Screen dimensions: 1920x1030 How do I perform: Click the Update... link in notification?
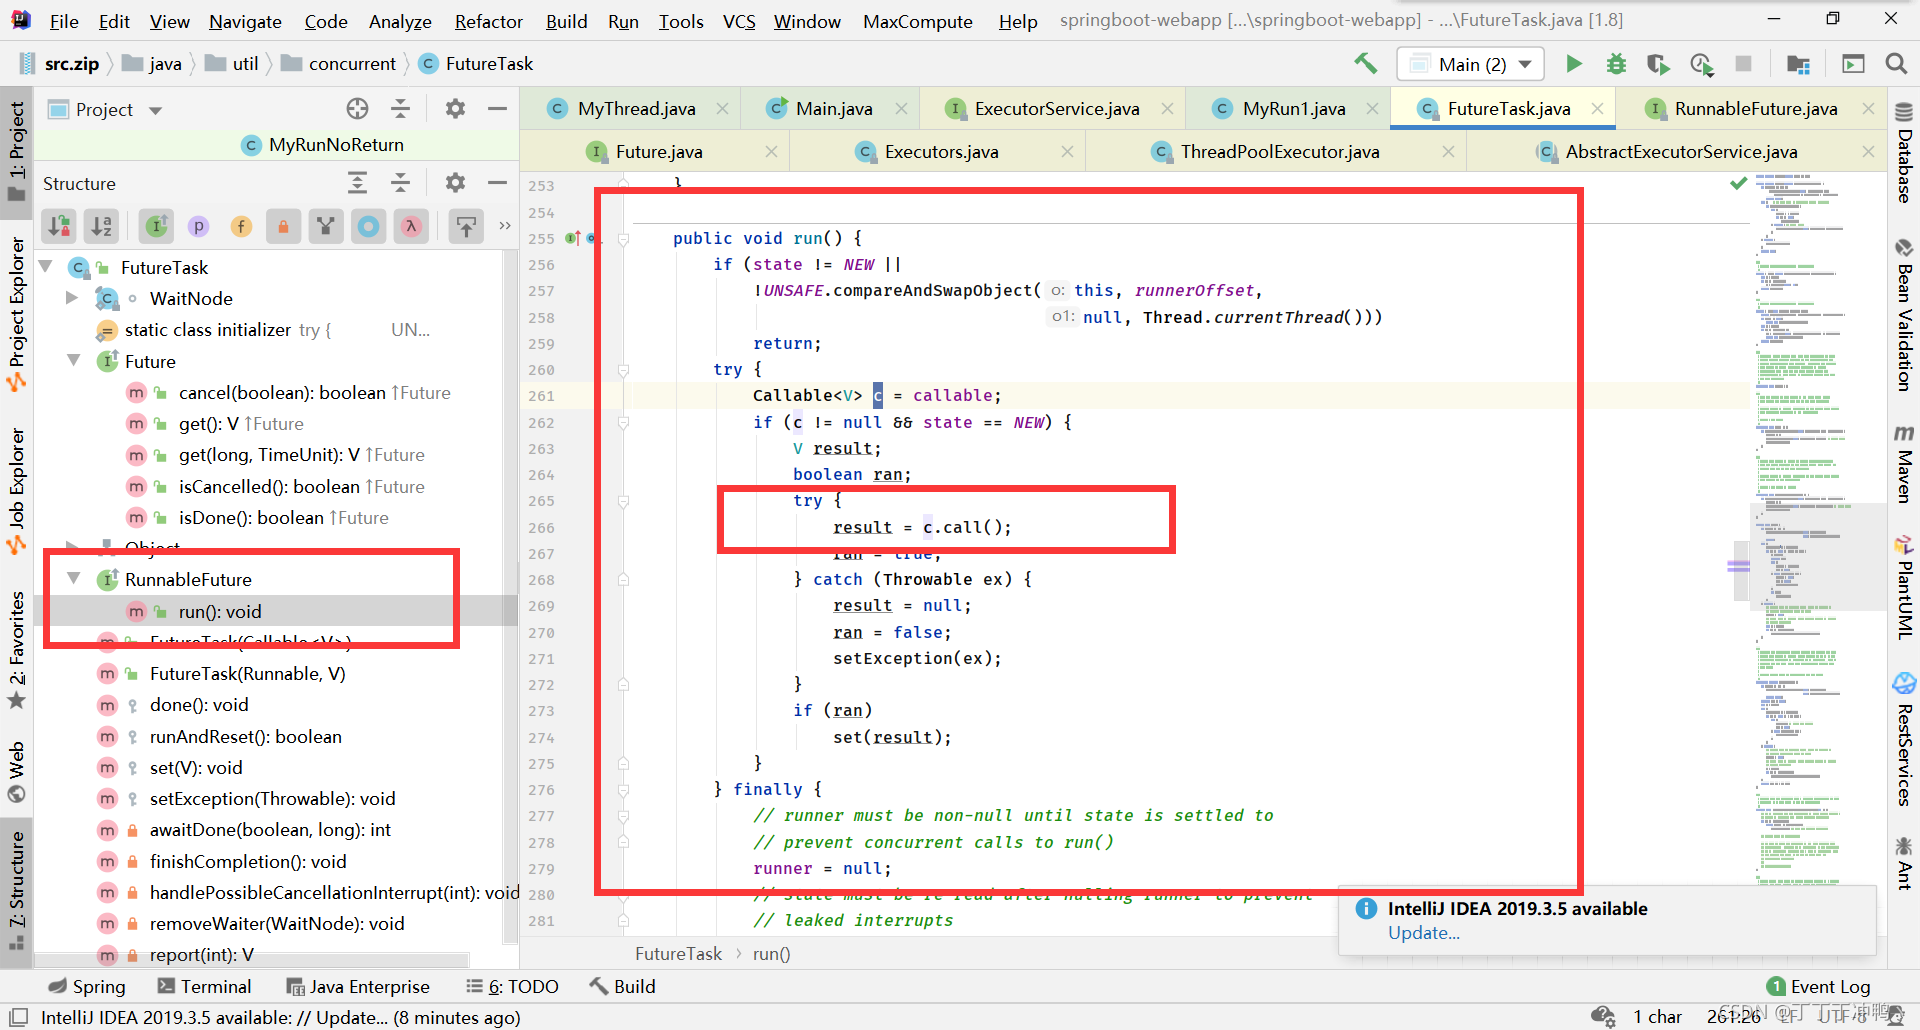tap(1423, 933)
